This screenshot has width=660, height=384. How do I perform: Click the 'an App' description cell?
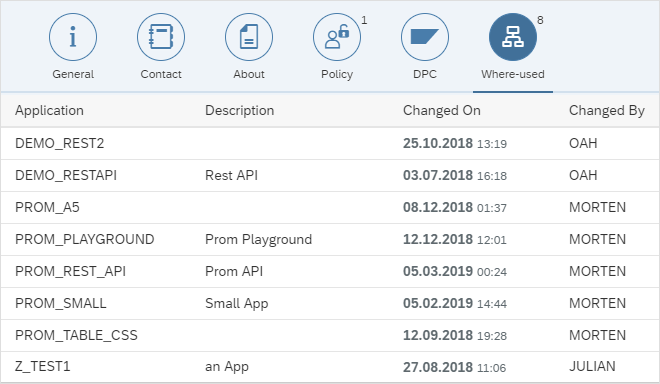[227, 367]
